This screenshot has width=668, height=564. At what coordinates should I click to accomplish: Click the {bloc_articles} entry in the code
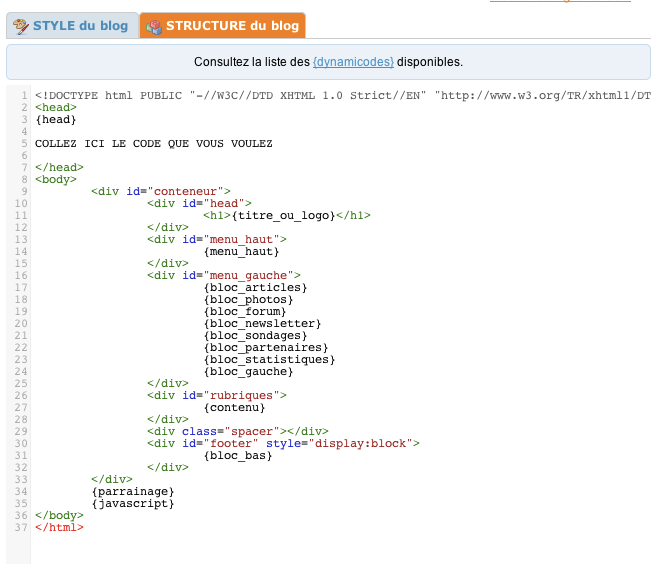(x=255, y=288)
